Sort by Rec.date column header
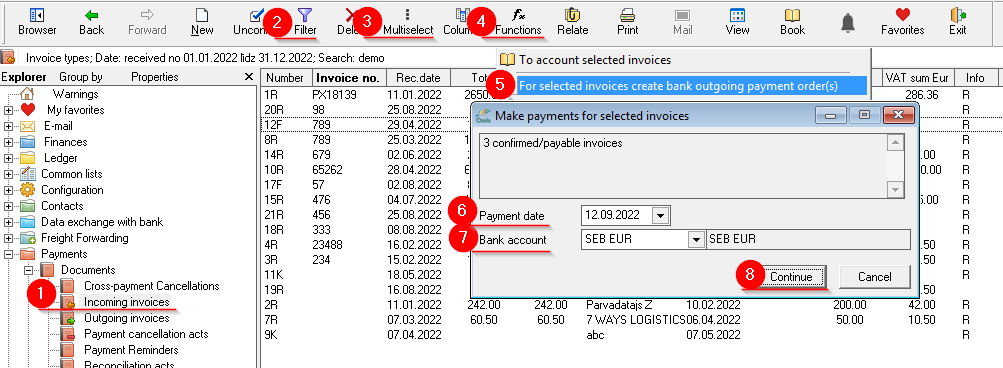This screenshot has width=1003, height=368. (418, 78)
